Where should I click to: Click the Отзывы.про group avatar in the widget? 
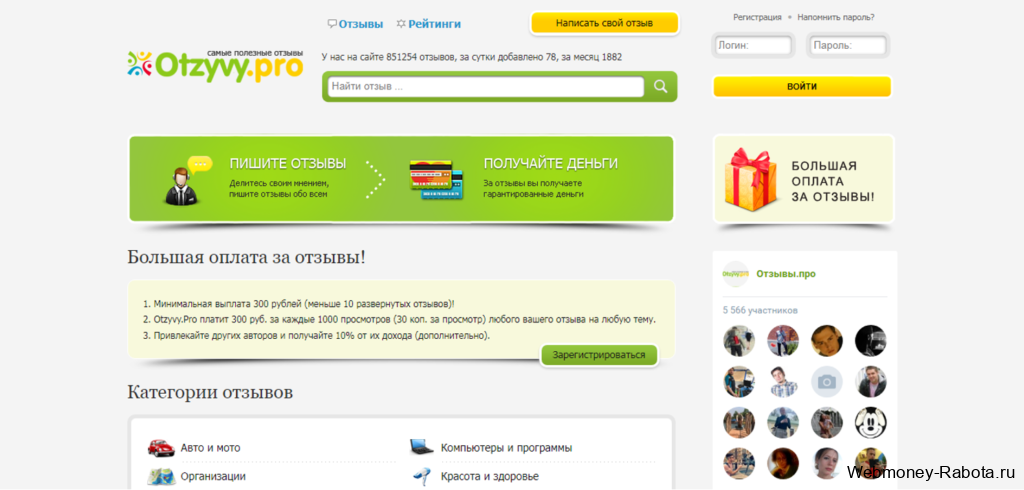735,274
